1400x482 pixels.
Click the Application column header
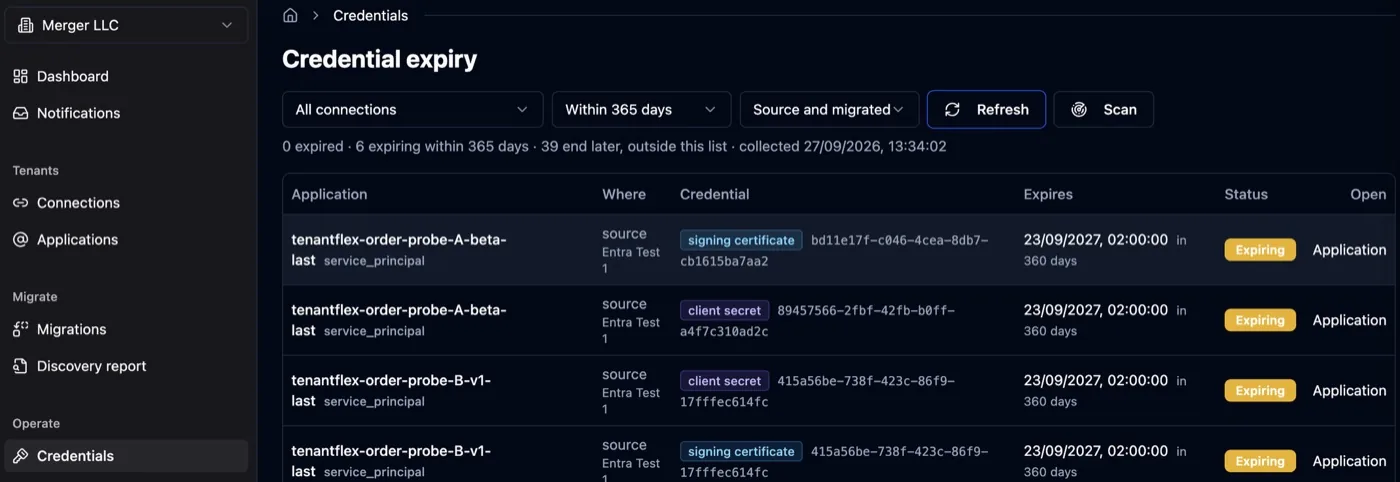330,194
